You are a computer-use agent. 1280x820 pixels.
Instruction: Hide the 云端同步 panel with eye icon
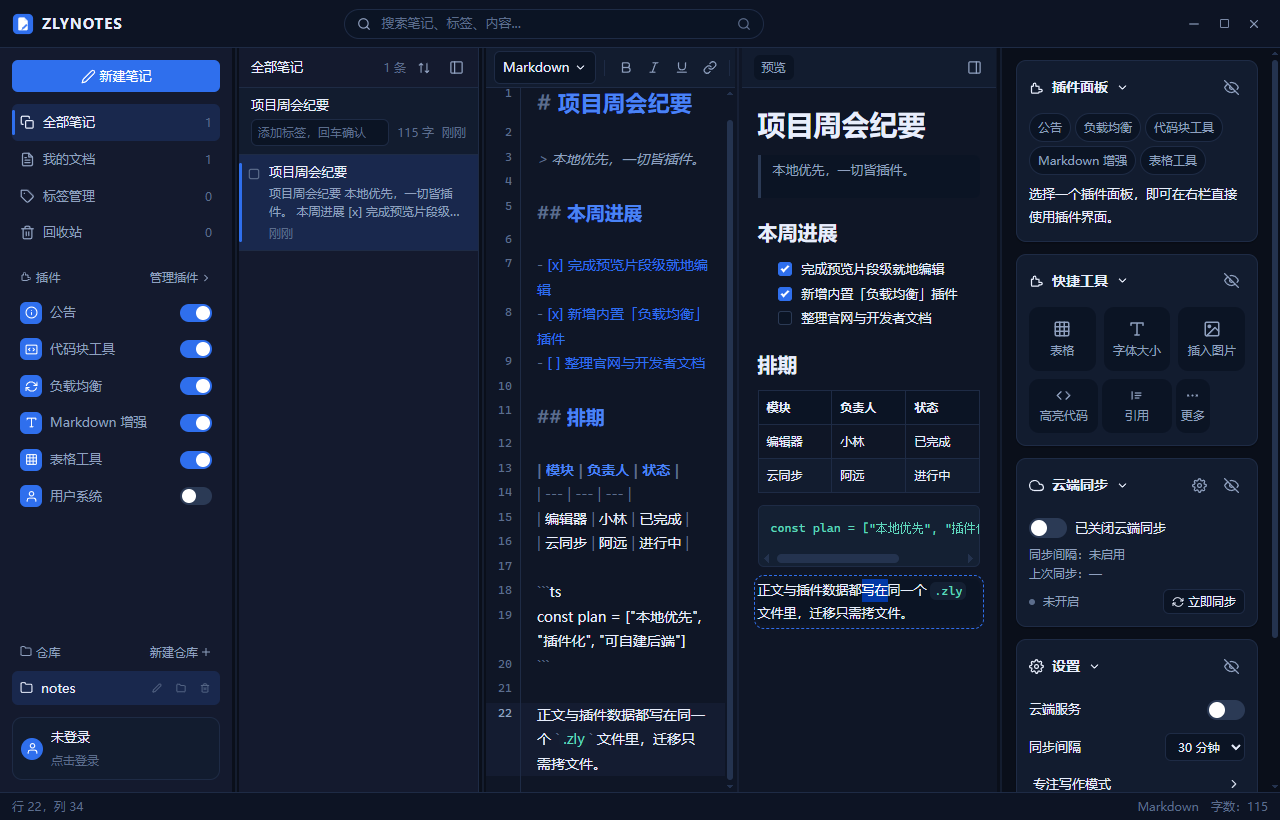1232,485
